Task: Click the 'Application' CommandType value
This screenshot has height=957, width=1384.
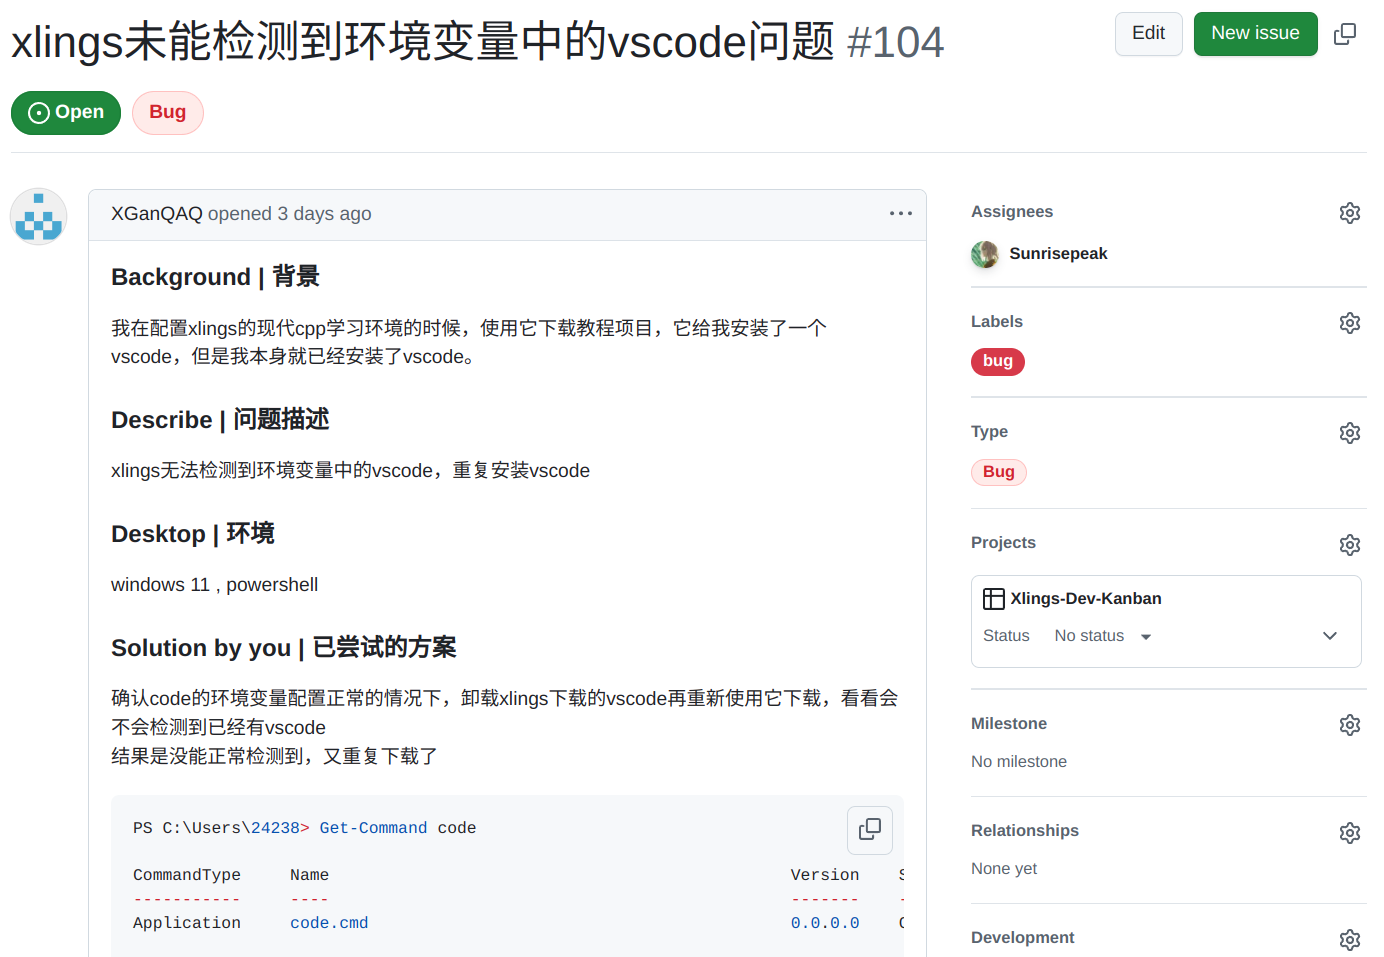Action: [x=187, y=923]
